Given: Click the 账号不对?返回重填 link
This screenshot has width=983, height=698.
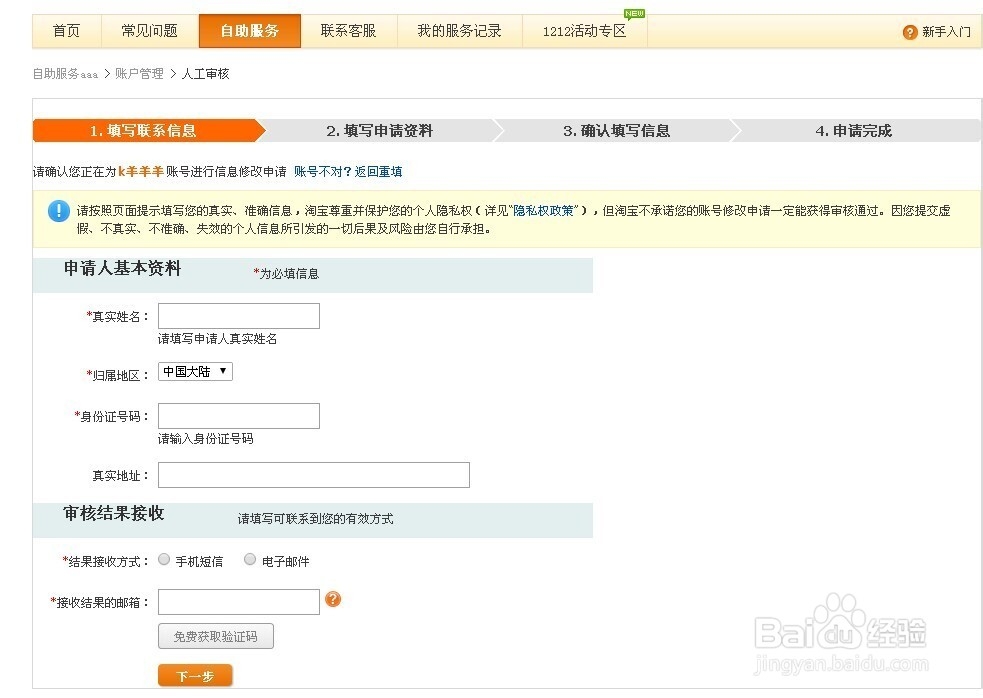Looking at the screenshot, I should [348, 172].
